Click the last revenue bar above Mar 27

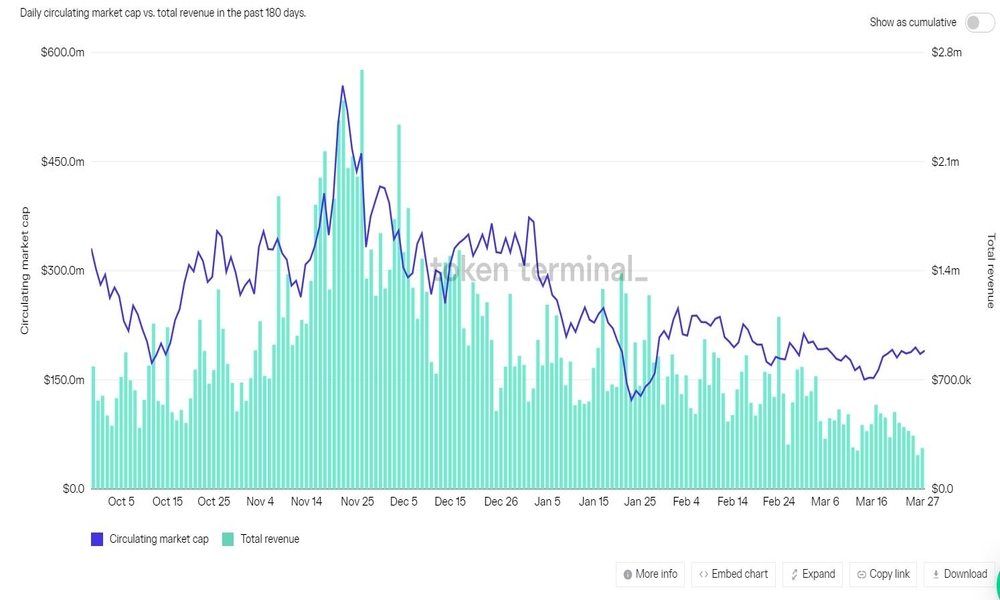pos(922,468)
